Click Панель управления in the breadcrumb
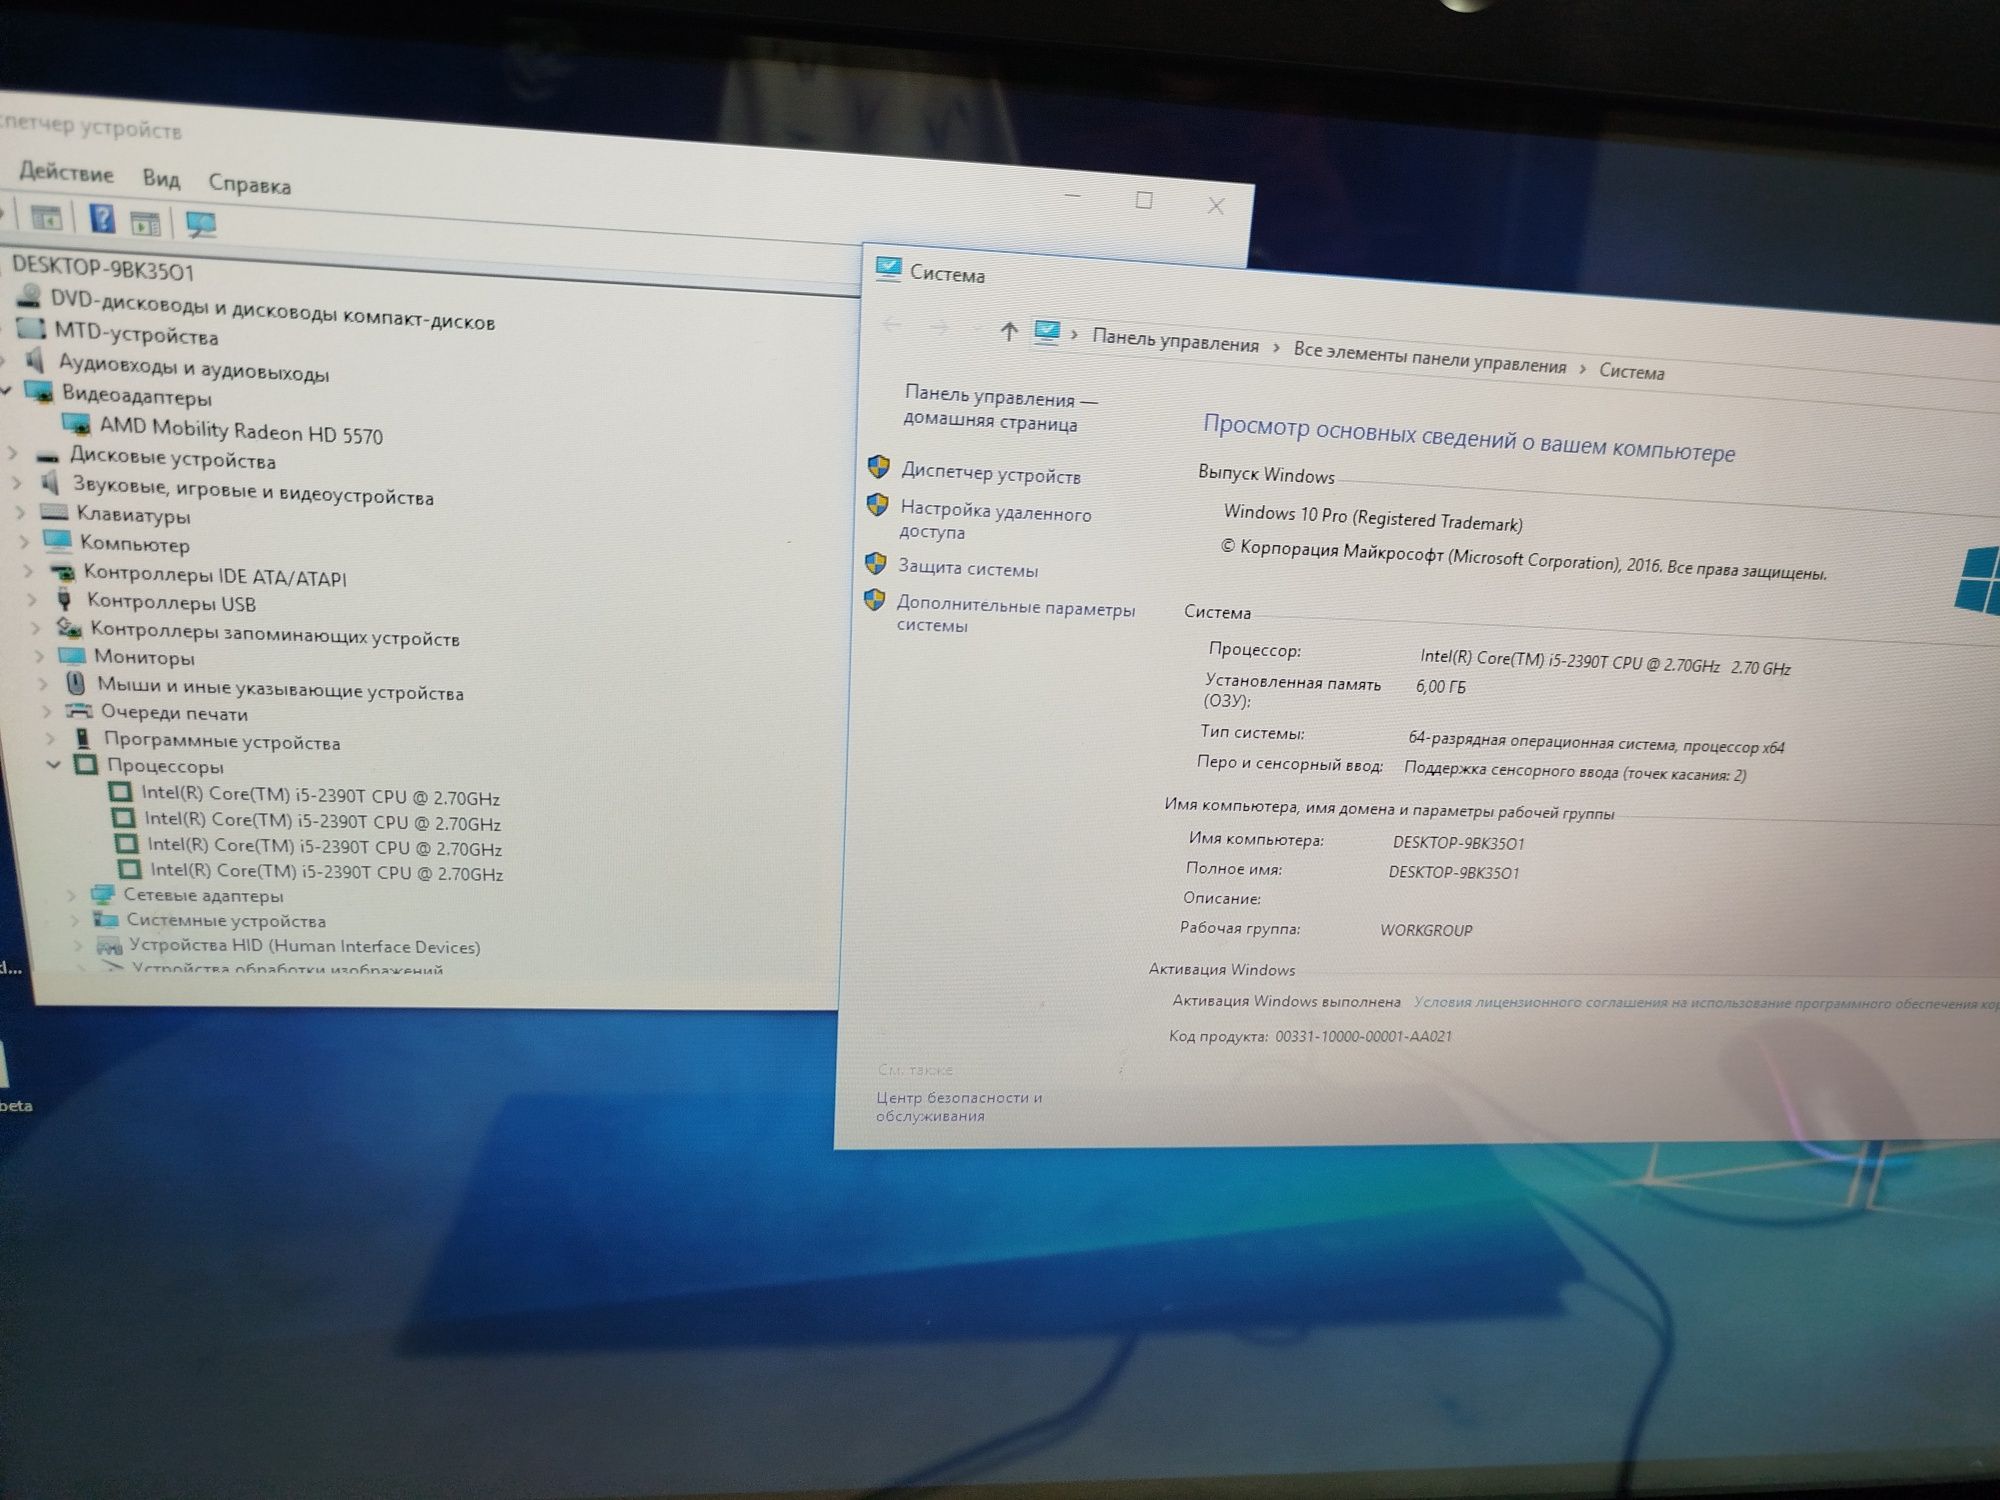The image size is (2000, 1500). click(x=1175, y=341)
